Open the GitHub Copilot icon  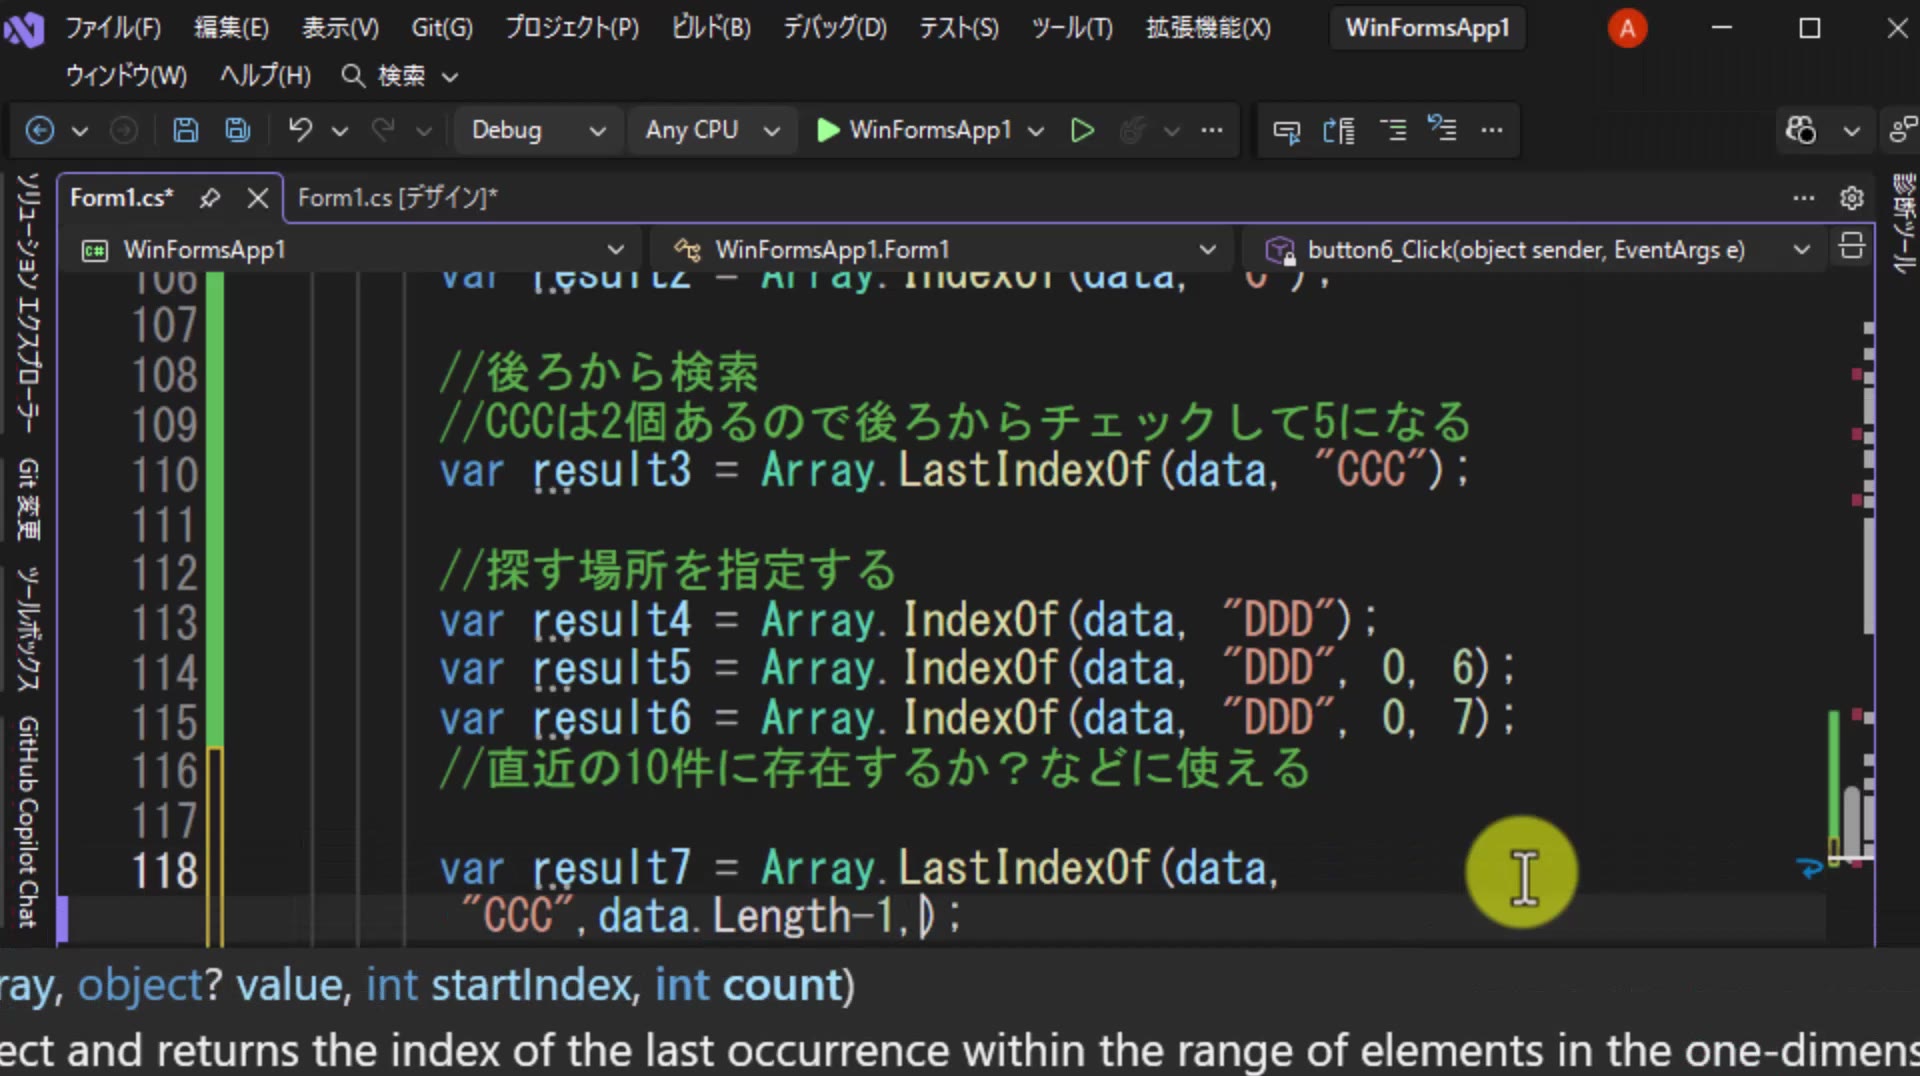(1801, 130)
